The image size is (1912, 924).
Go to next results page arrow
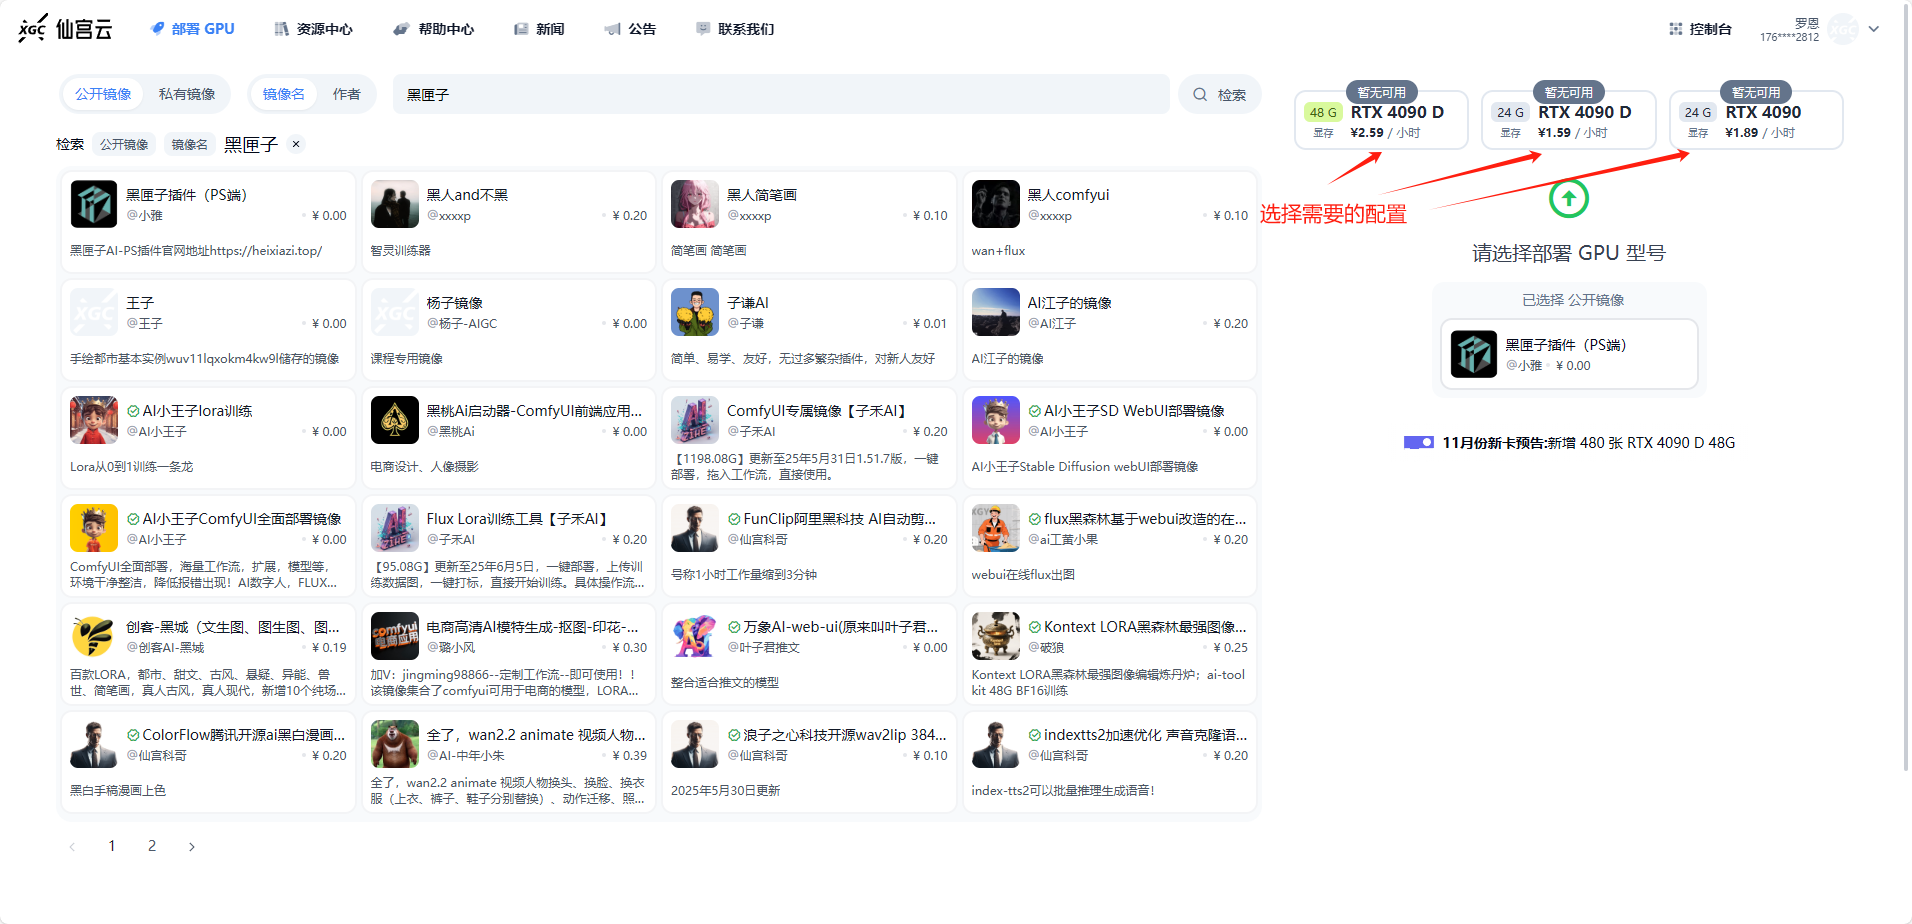click(192, 846)
